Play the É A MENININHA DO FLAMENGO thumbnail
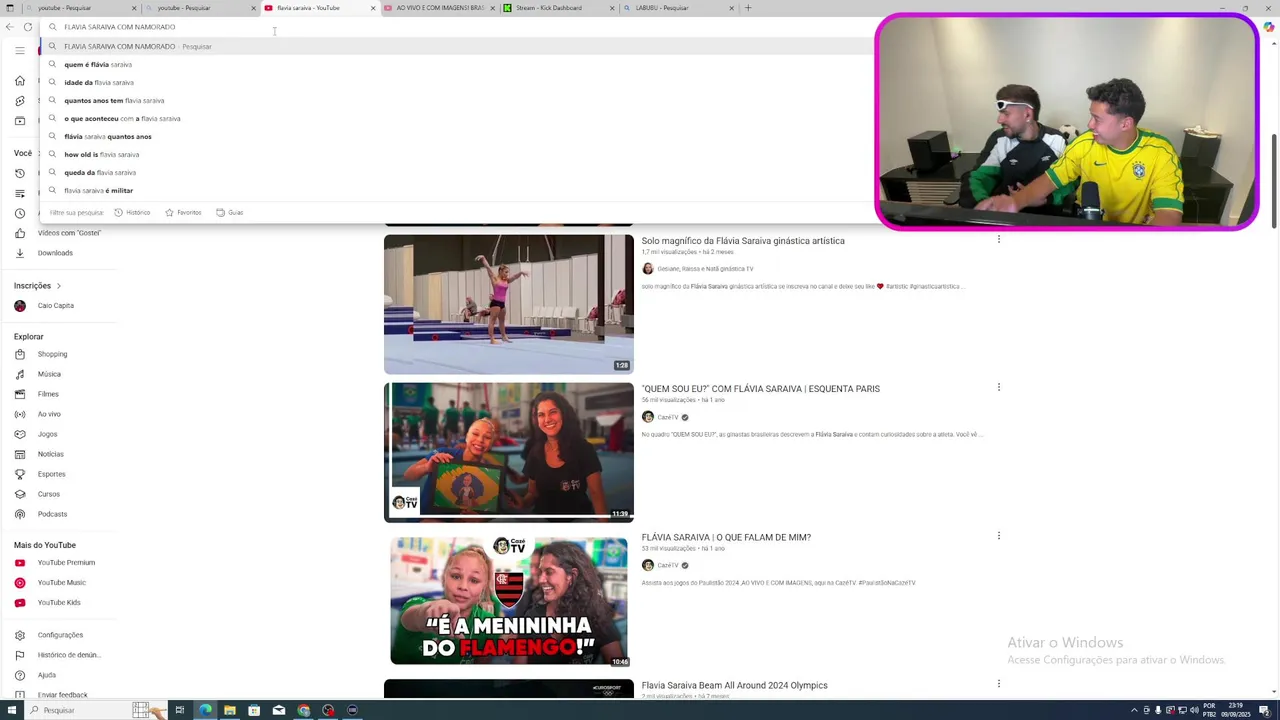The image size is (1280, 720). (509, 600)
